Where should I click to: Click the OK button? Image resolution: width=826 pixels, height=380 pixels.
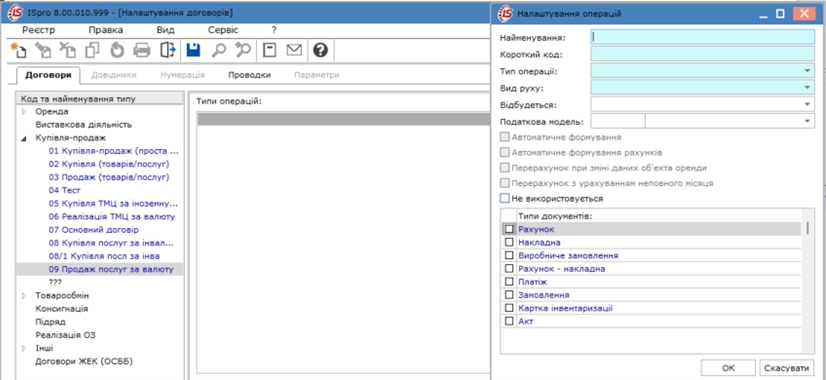click(x=728, y=368)
